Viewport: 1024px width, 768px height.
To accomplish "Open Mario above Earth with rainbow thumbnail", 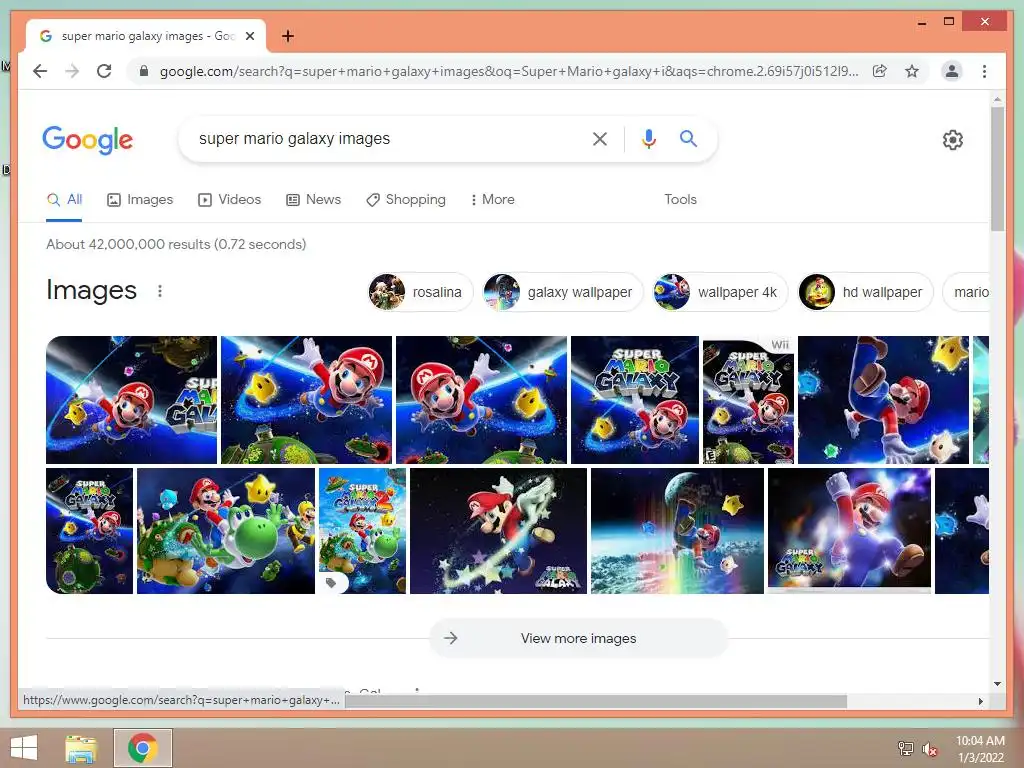I will click(x=677, y=531).
